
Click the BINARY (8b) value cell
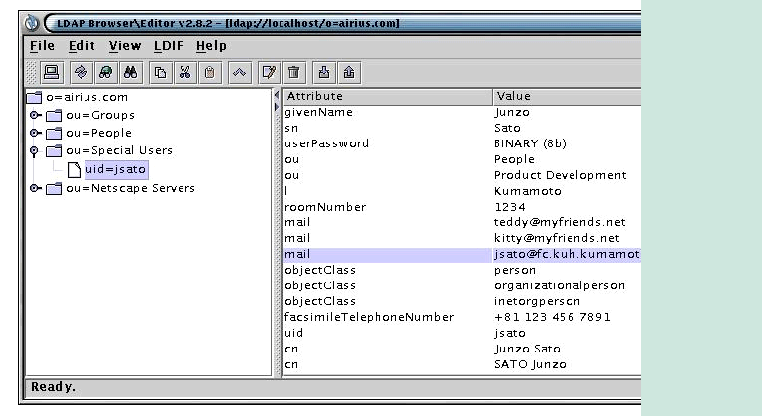(x=567, y=143)
